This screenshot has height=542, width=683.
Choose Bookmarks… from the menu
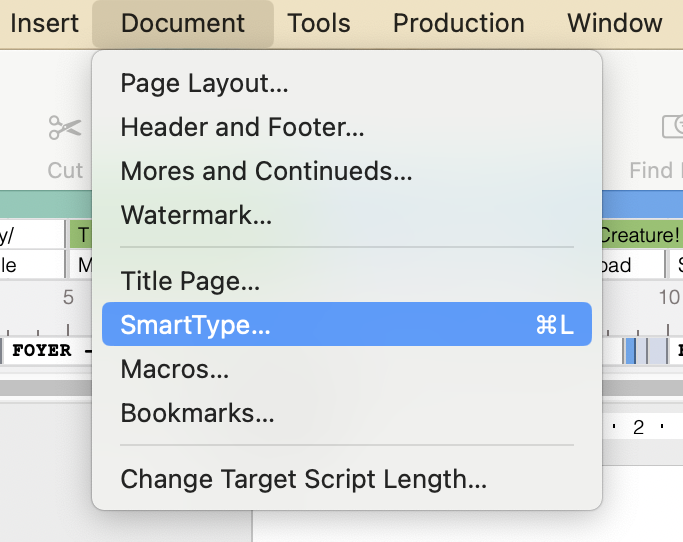pyautogui.click(x=197, y=413)
